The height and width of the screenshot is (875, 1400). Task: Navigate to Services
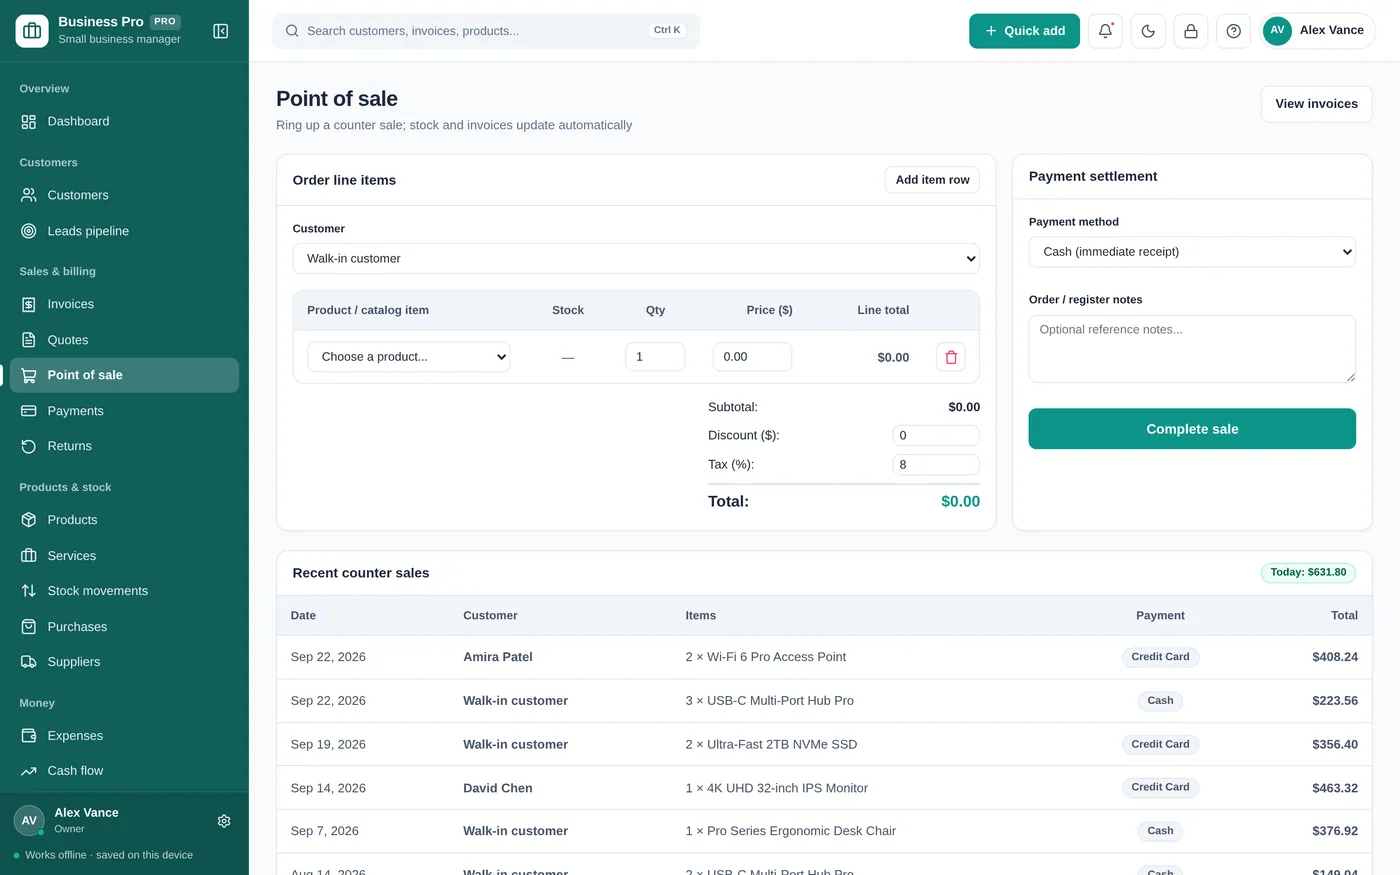[124, 556]
